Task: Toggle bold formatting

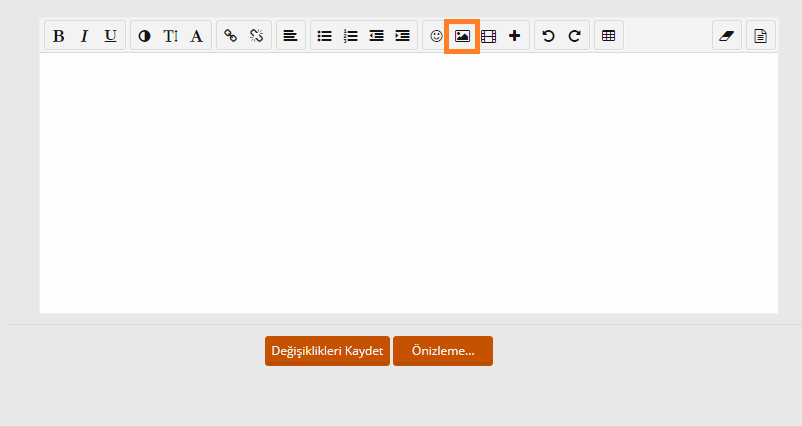Action: 58,36
